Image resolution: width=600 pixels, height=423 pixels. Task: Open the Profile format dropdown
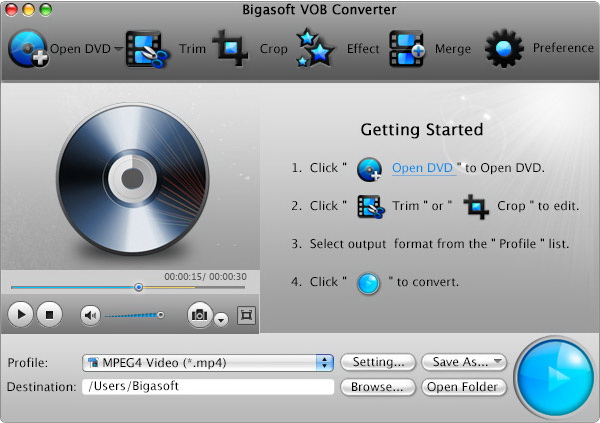click(208, 363)
